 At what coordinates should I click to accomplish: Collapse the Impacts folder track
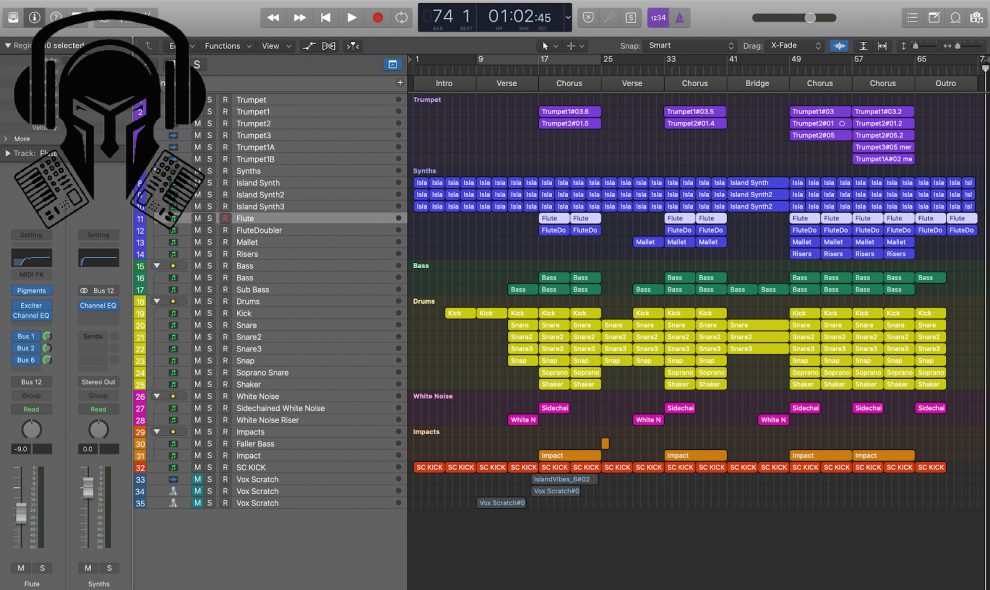[x=157, y=432]
